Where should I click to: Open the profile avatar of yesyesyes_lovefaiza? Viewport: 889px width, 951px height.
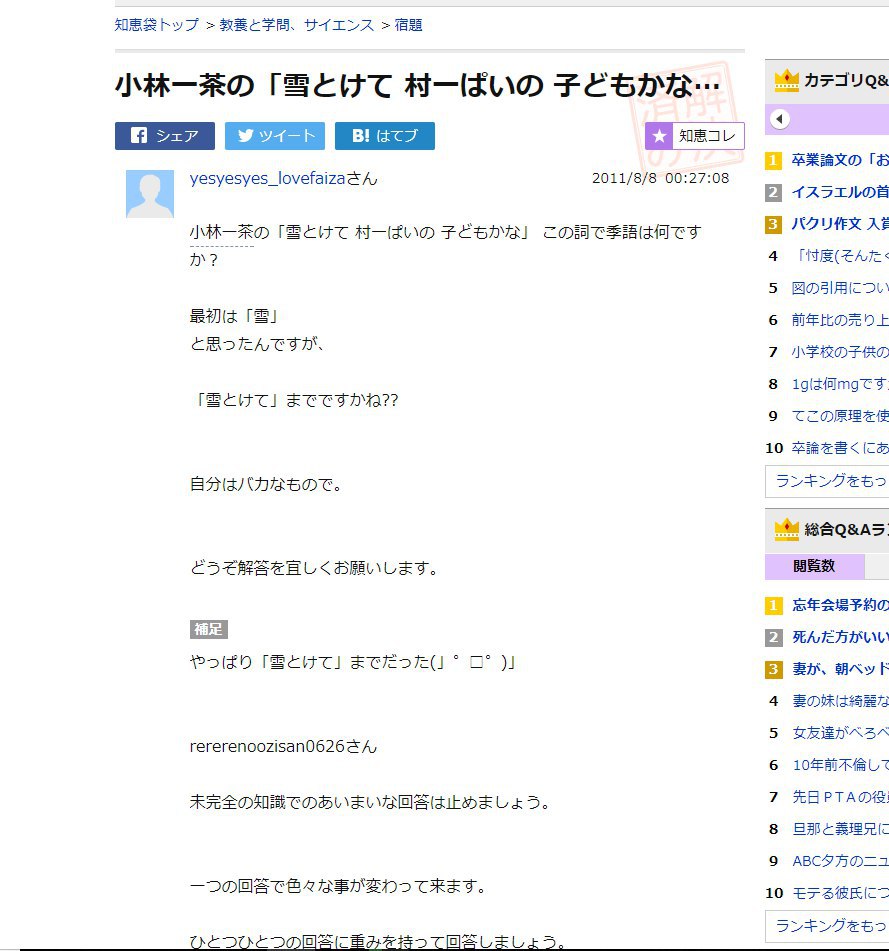150,193
